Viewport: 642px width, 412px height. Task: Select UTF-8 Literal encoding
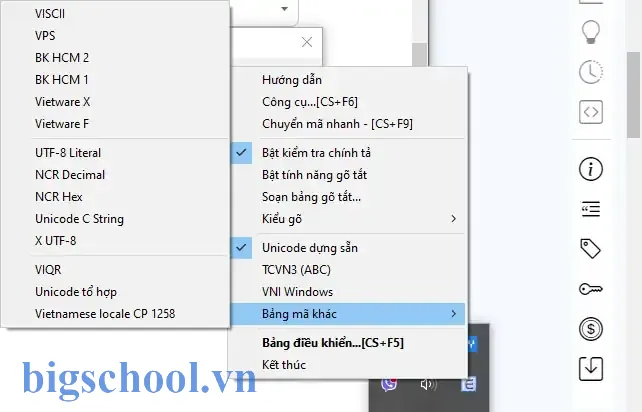[115, 153]
